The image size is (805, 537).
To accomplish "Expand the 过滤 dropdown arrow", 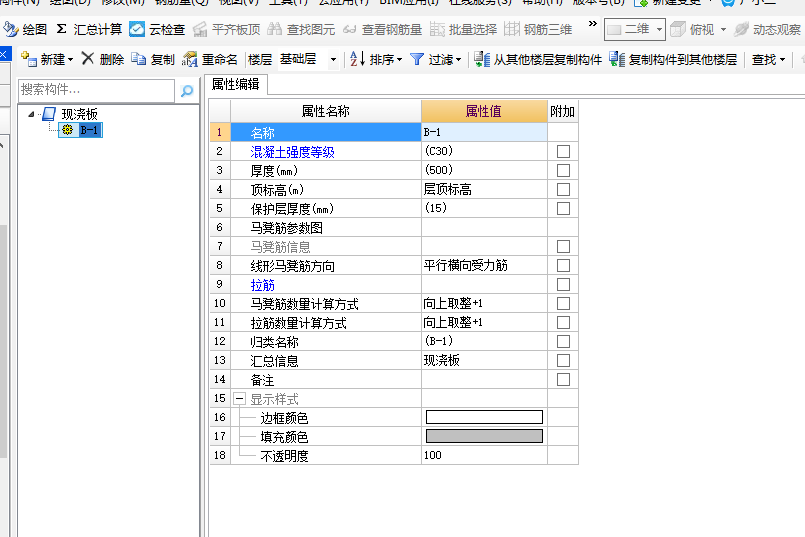I will pyautogui.click(x=458, y=60).
